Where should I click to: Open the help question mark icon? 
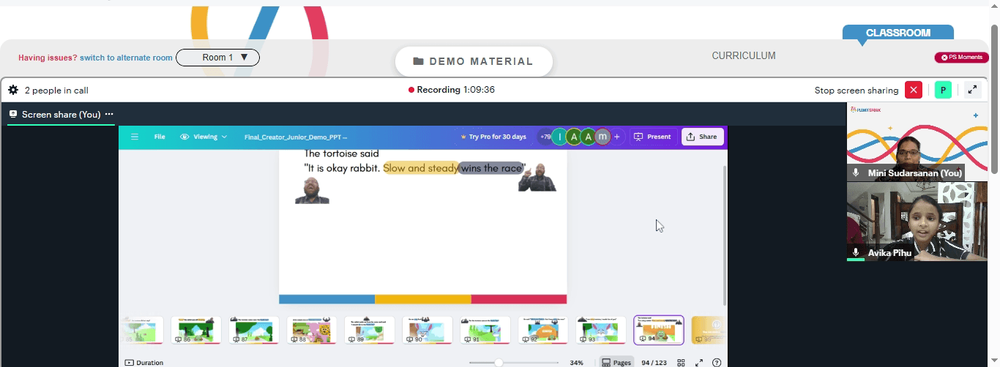pos(717,363)
